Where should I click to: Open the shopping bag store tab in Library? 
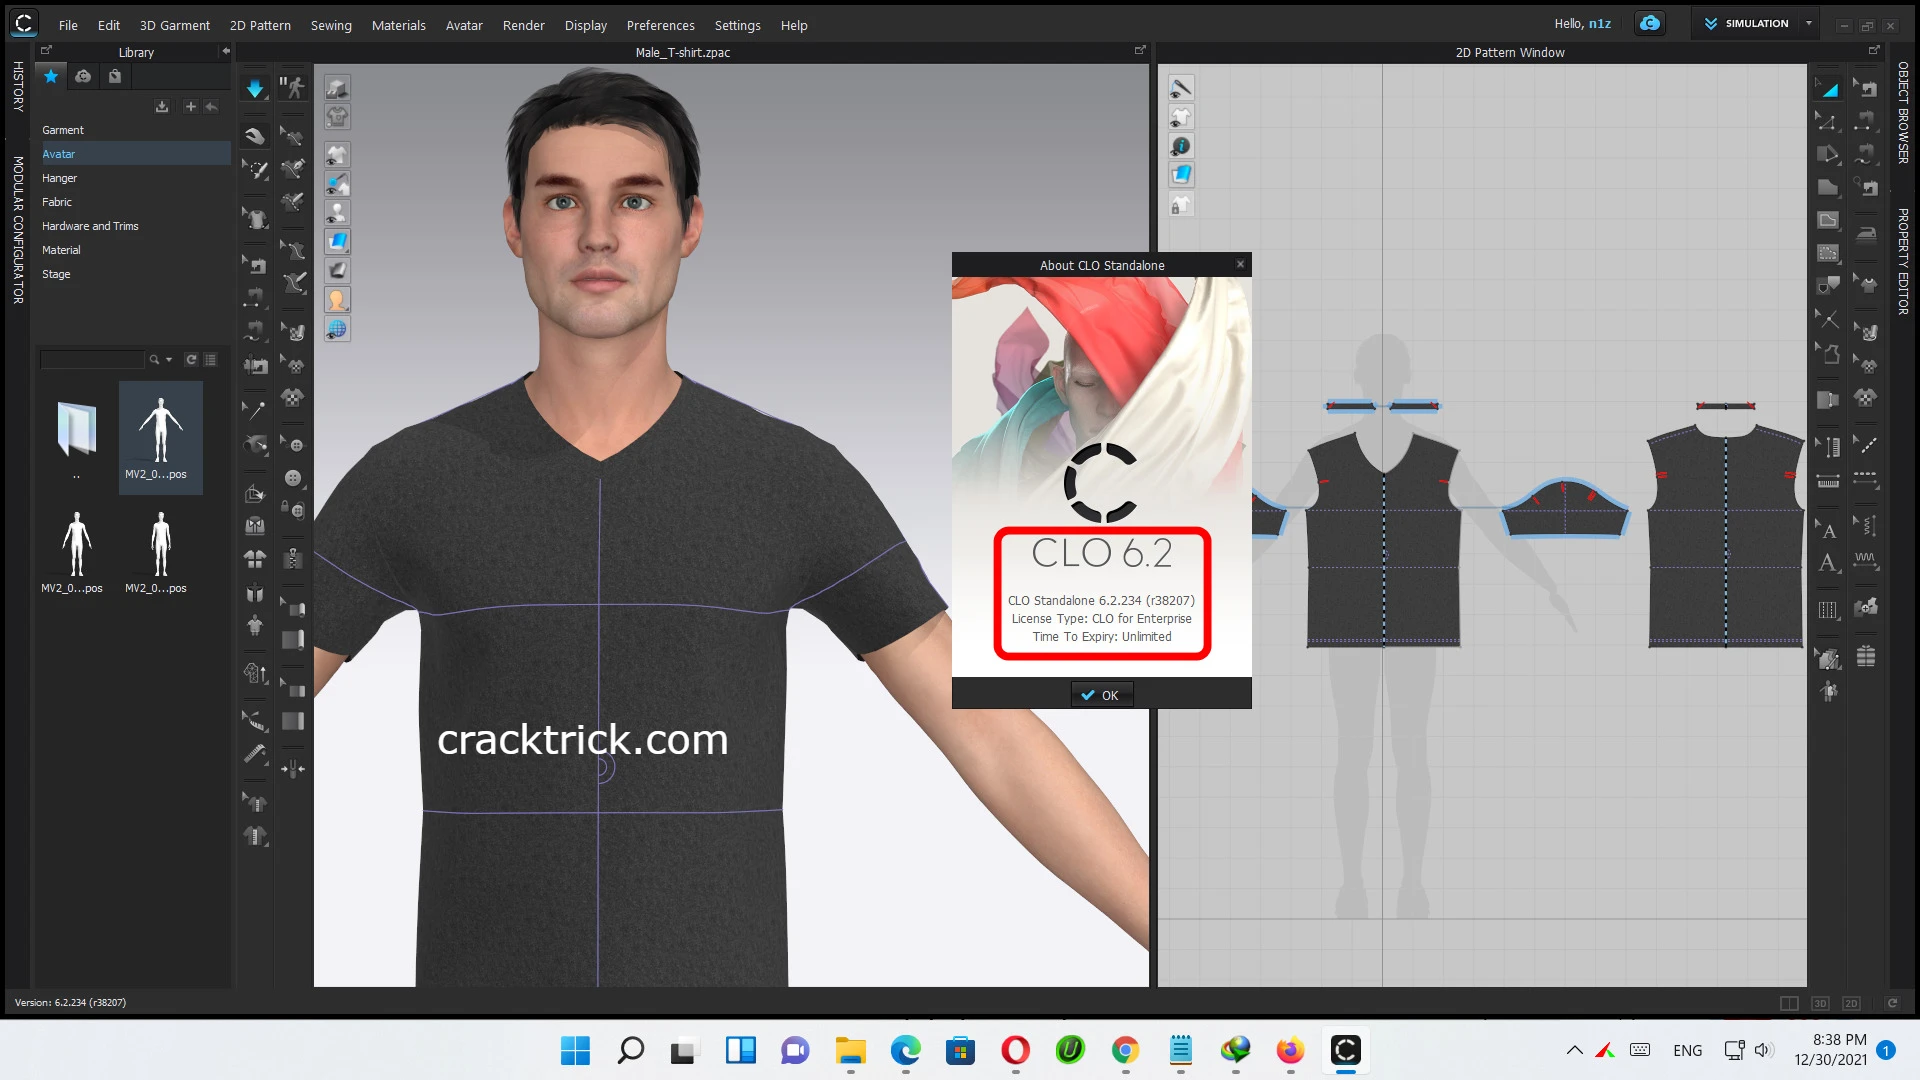[x=115, y=76]
